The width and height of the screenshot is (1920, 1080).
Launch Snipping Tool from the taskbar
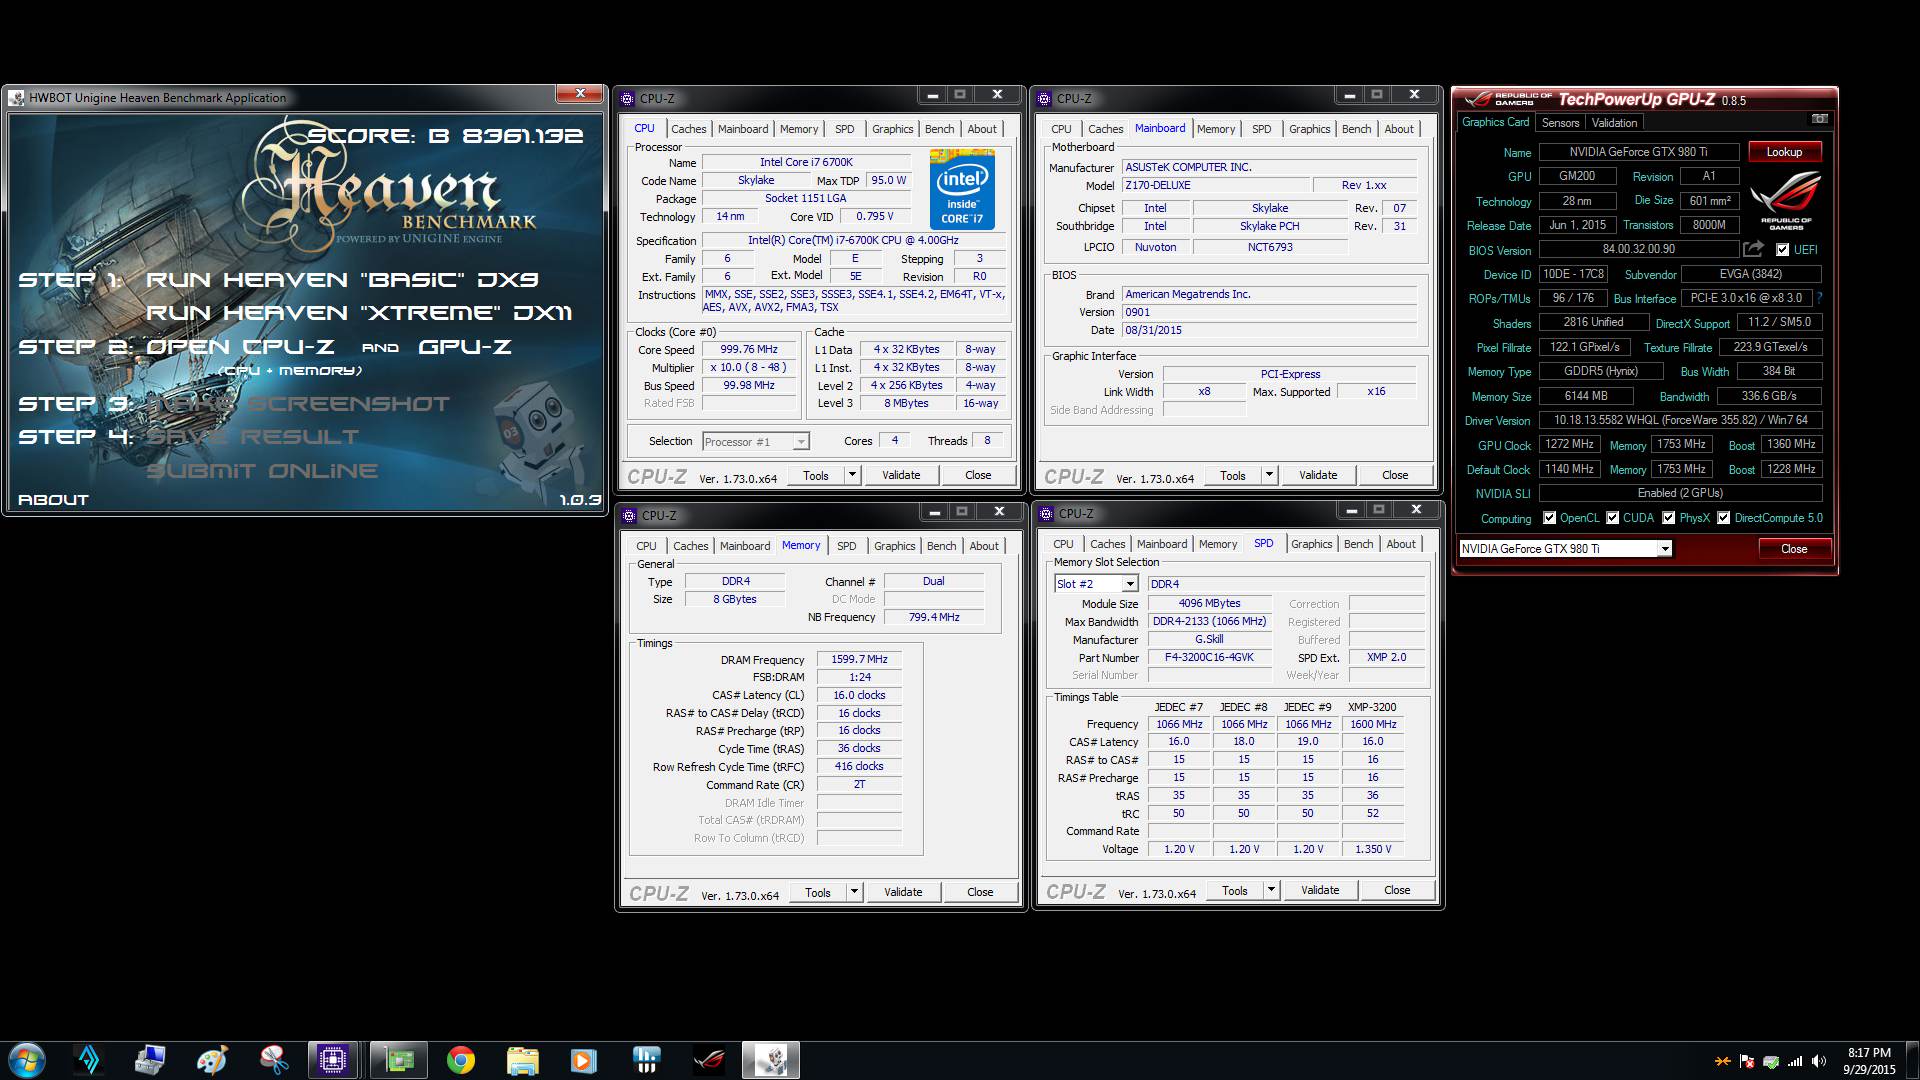pyautogui.click(x=273, y=1060)
